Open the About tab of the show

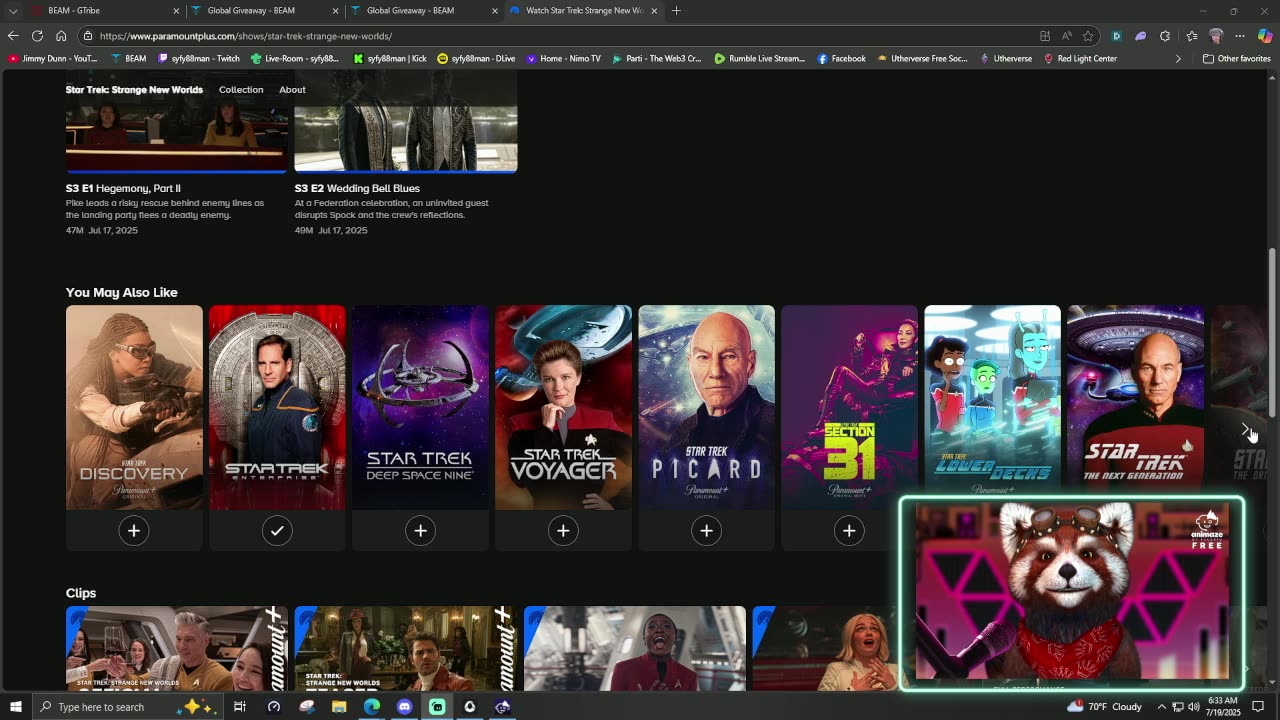point(292,90)
